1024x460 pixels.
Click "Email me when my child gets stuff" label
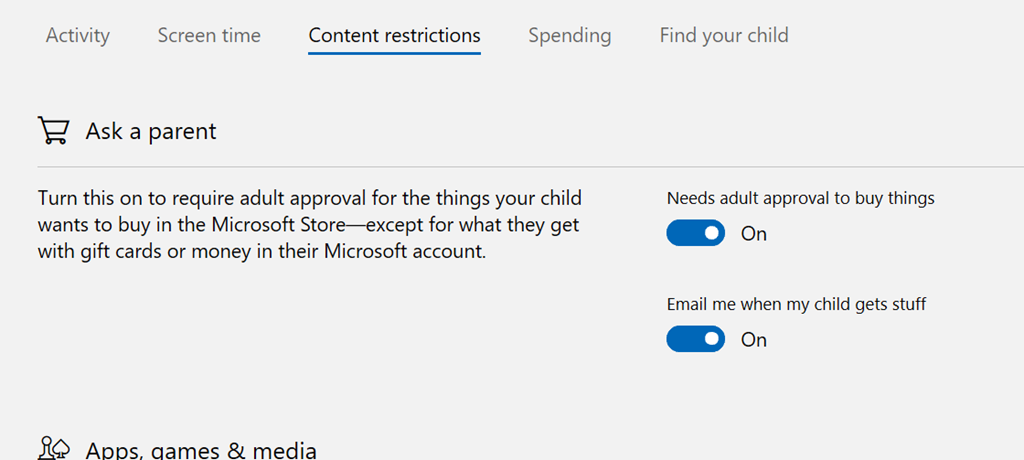point(796,304)
